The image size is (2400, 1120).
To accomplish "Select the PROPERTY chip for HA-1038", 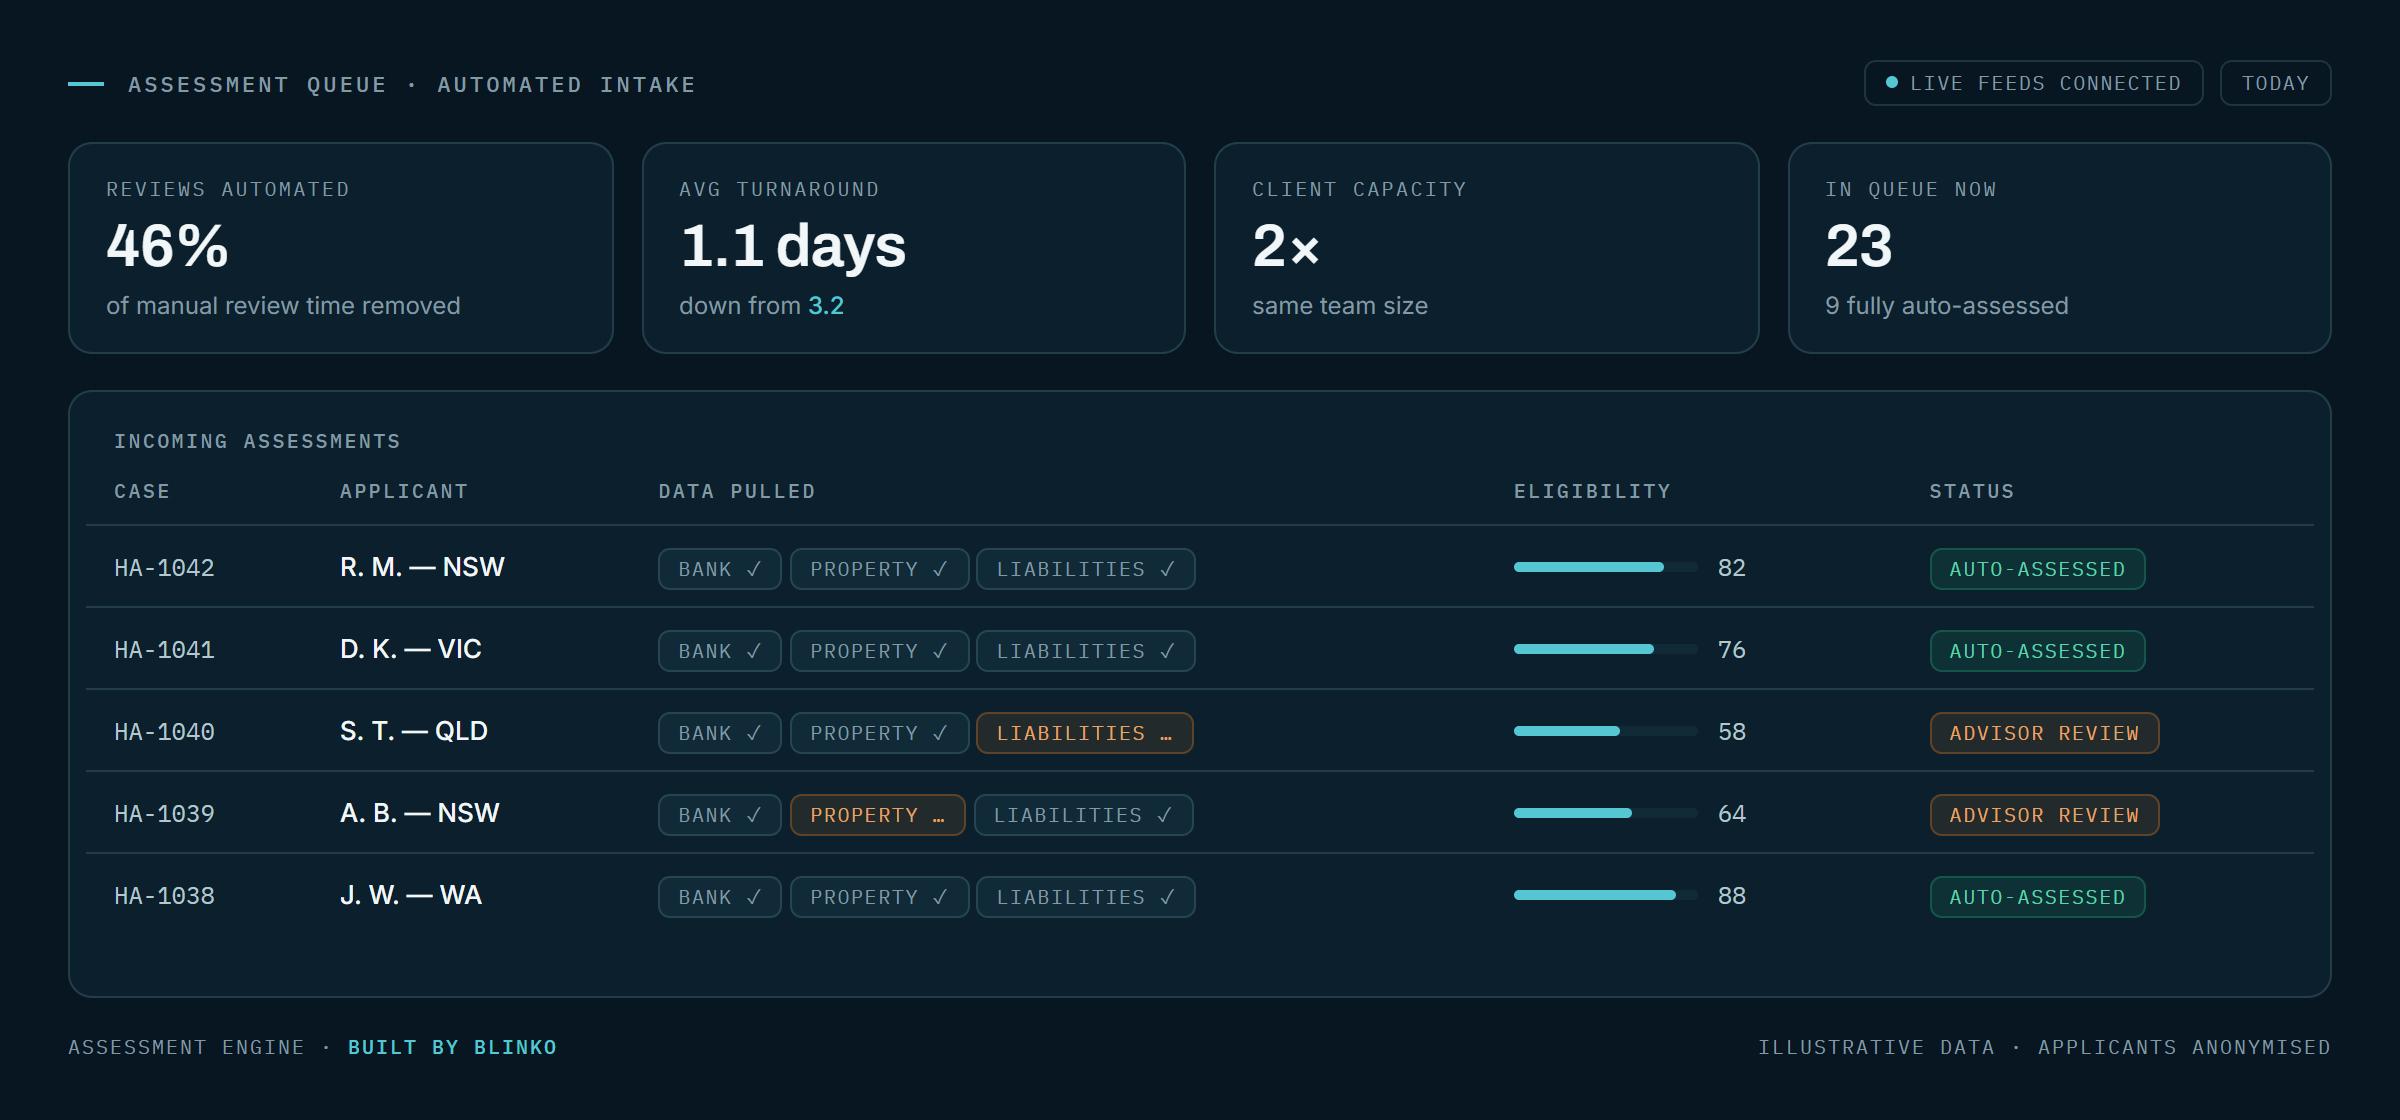I will click(879, 897).
